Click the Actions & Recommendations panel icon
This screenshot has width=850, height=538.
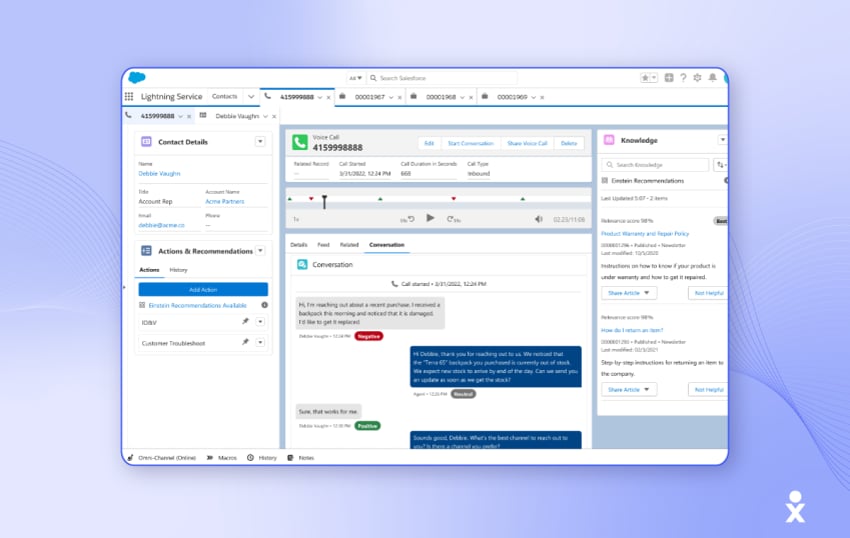[x=146, y=251]
